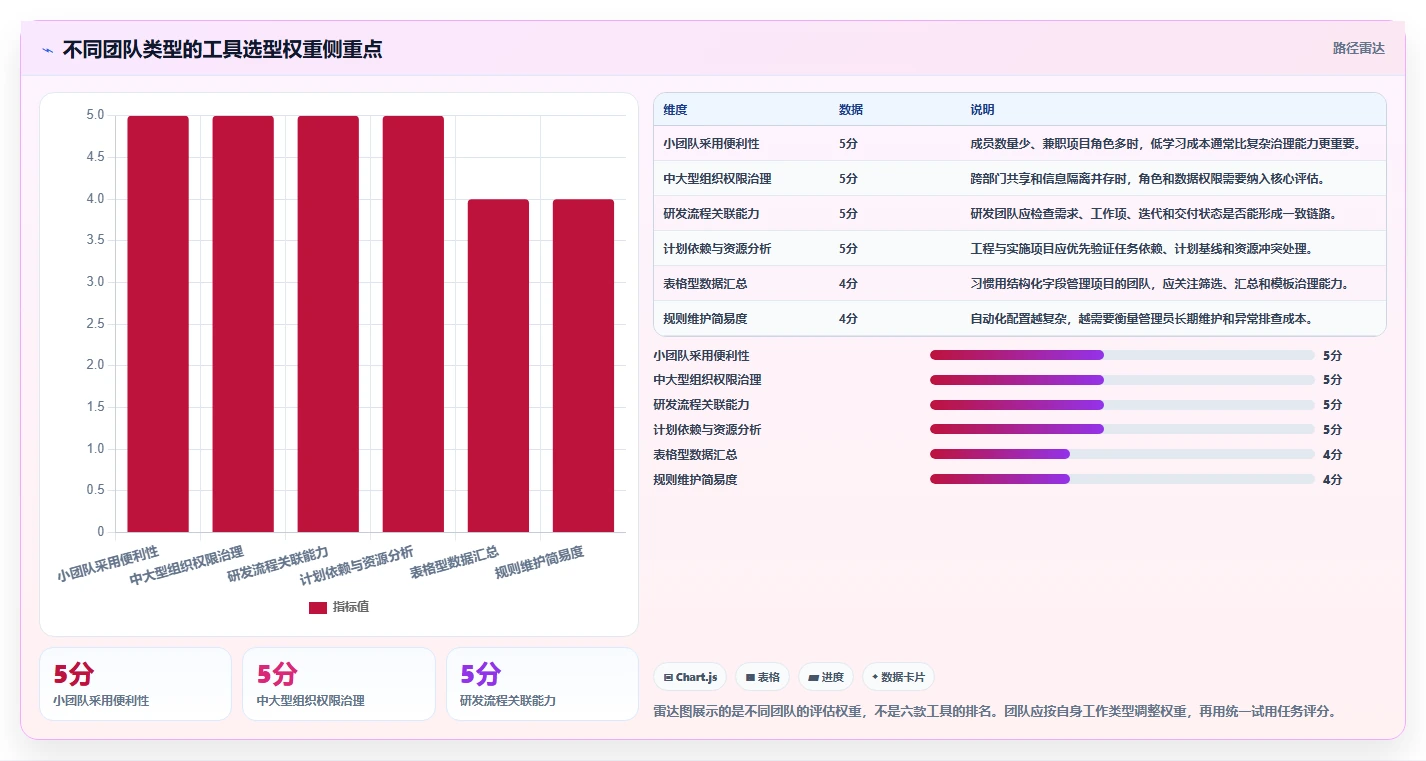Click the 表格型数据汇总 progress bar

coord(1122,454)
